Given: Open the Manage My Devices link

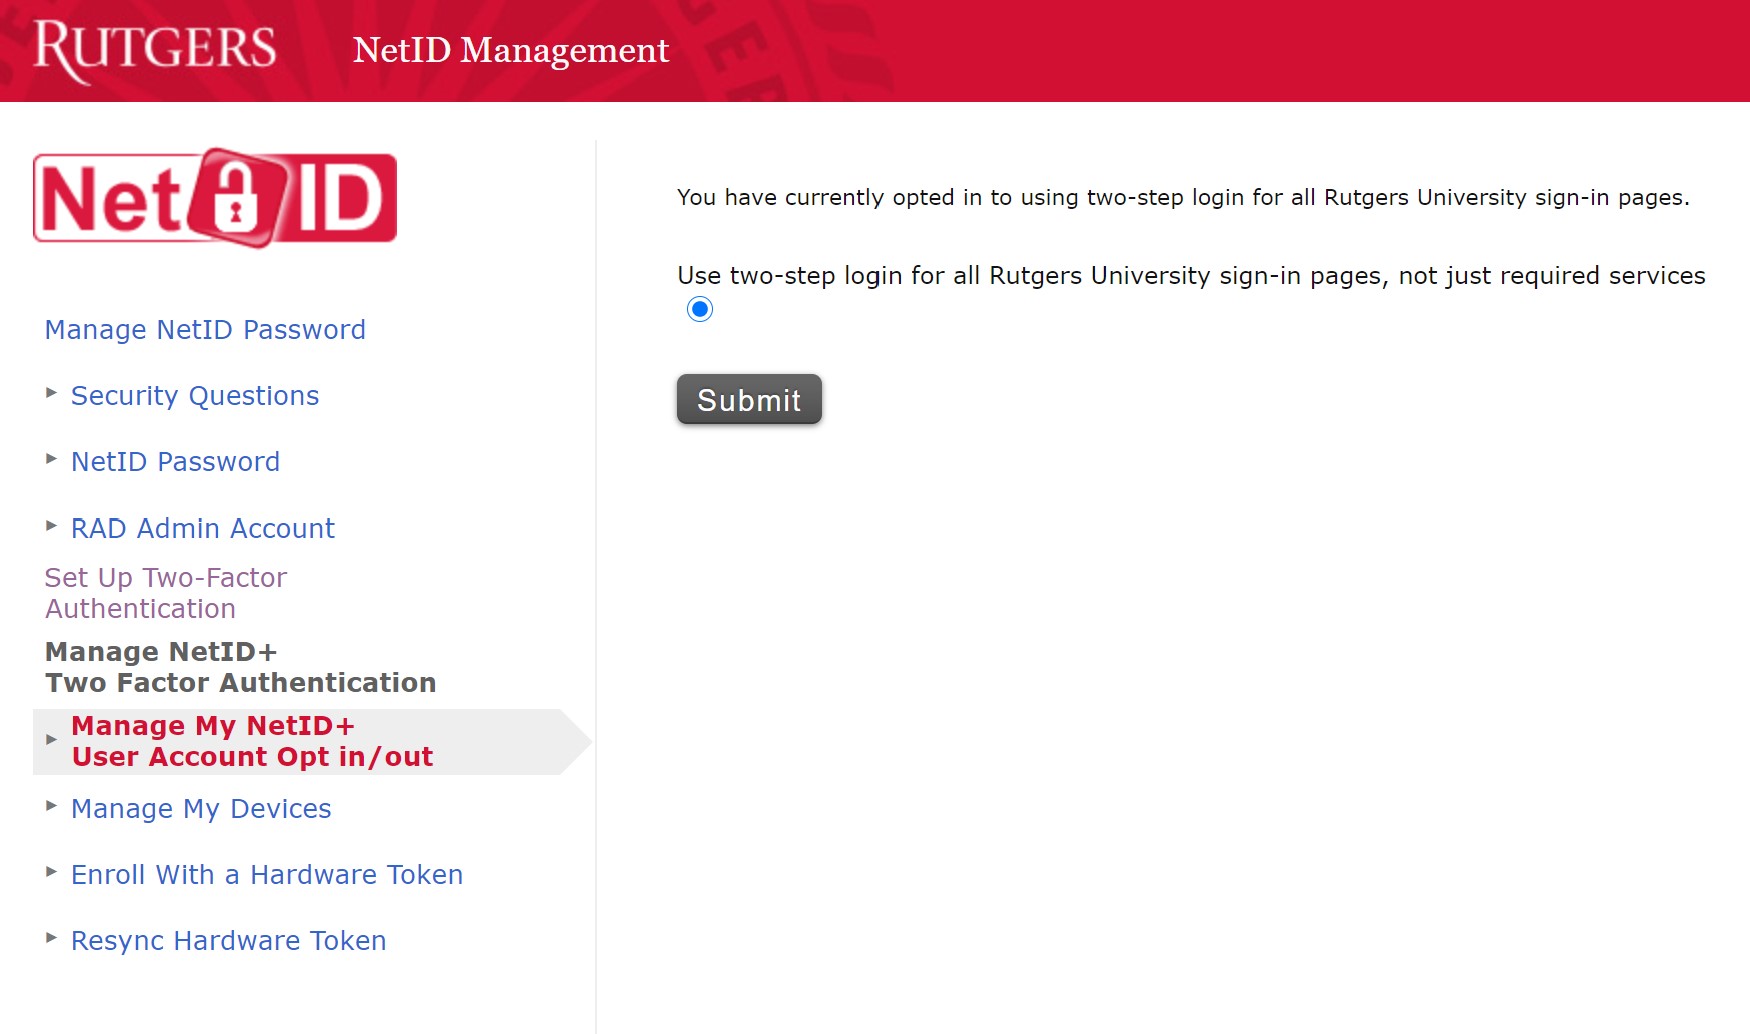Looking at the screenshot, I should [x=201, y=808].
